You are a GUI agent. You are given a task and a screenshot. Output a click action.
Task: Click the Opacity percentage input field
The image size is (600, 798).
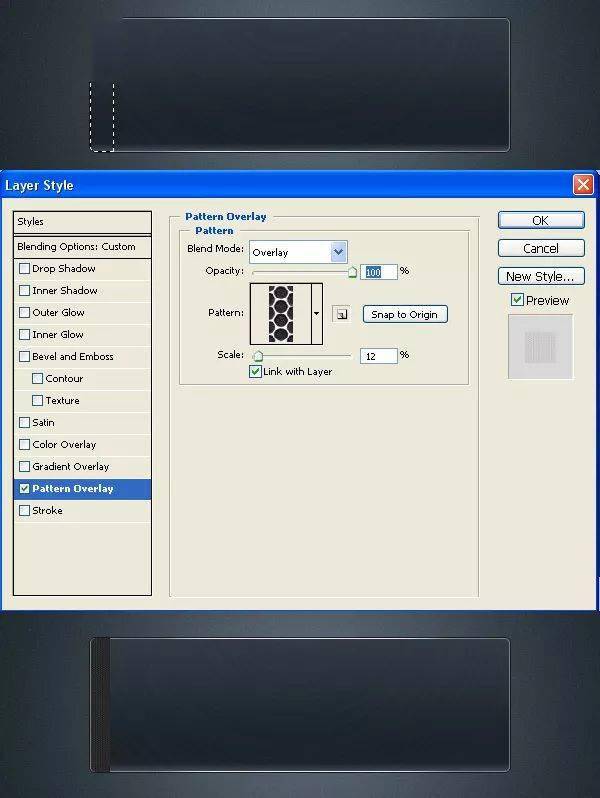pyautogui.click(x=379, y=272)
